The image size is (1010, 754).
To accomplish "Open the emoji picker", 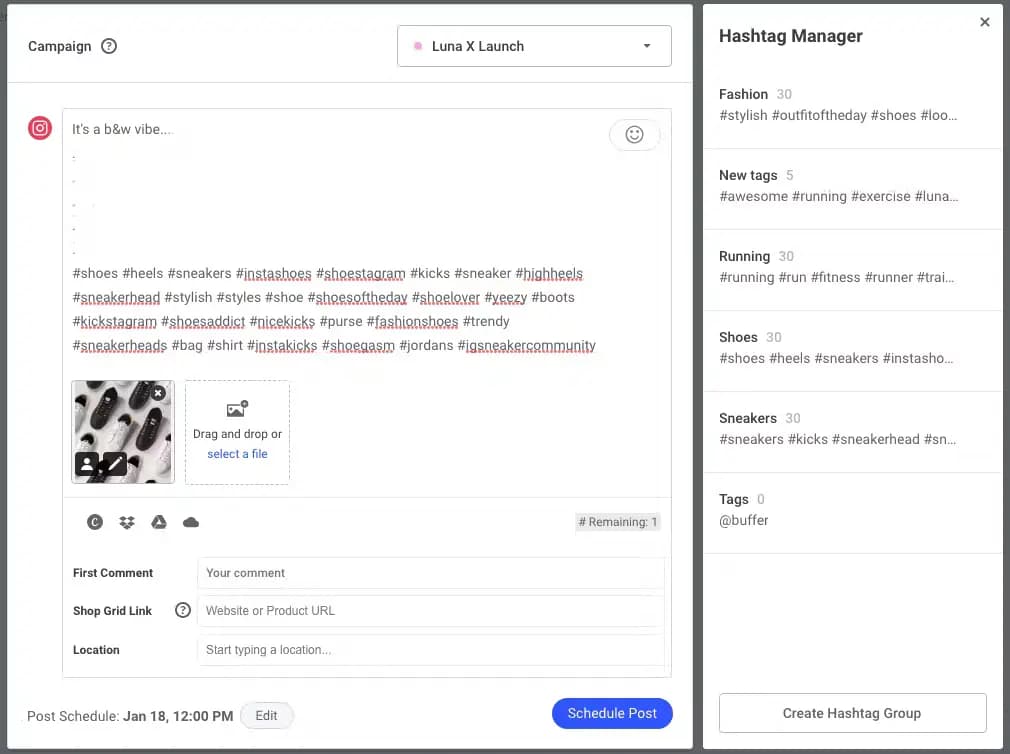I will (635, 134).
